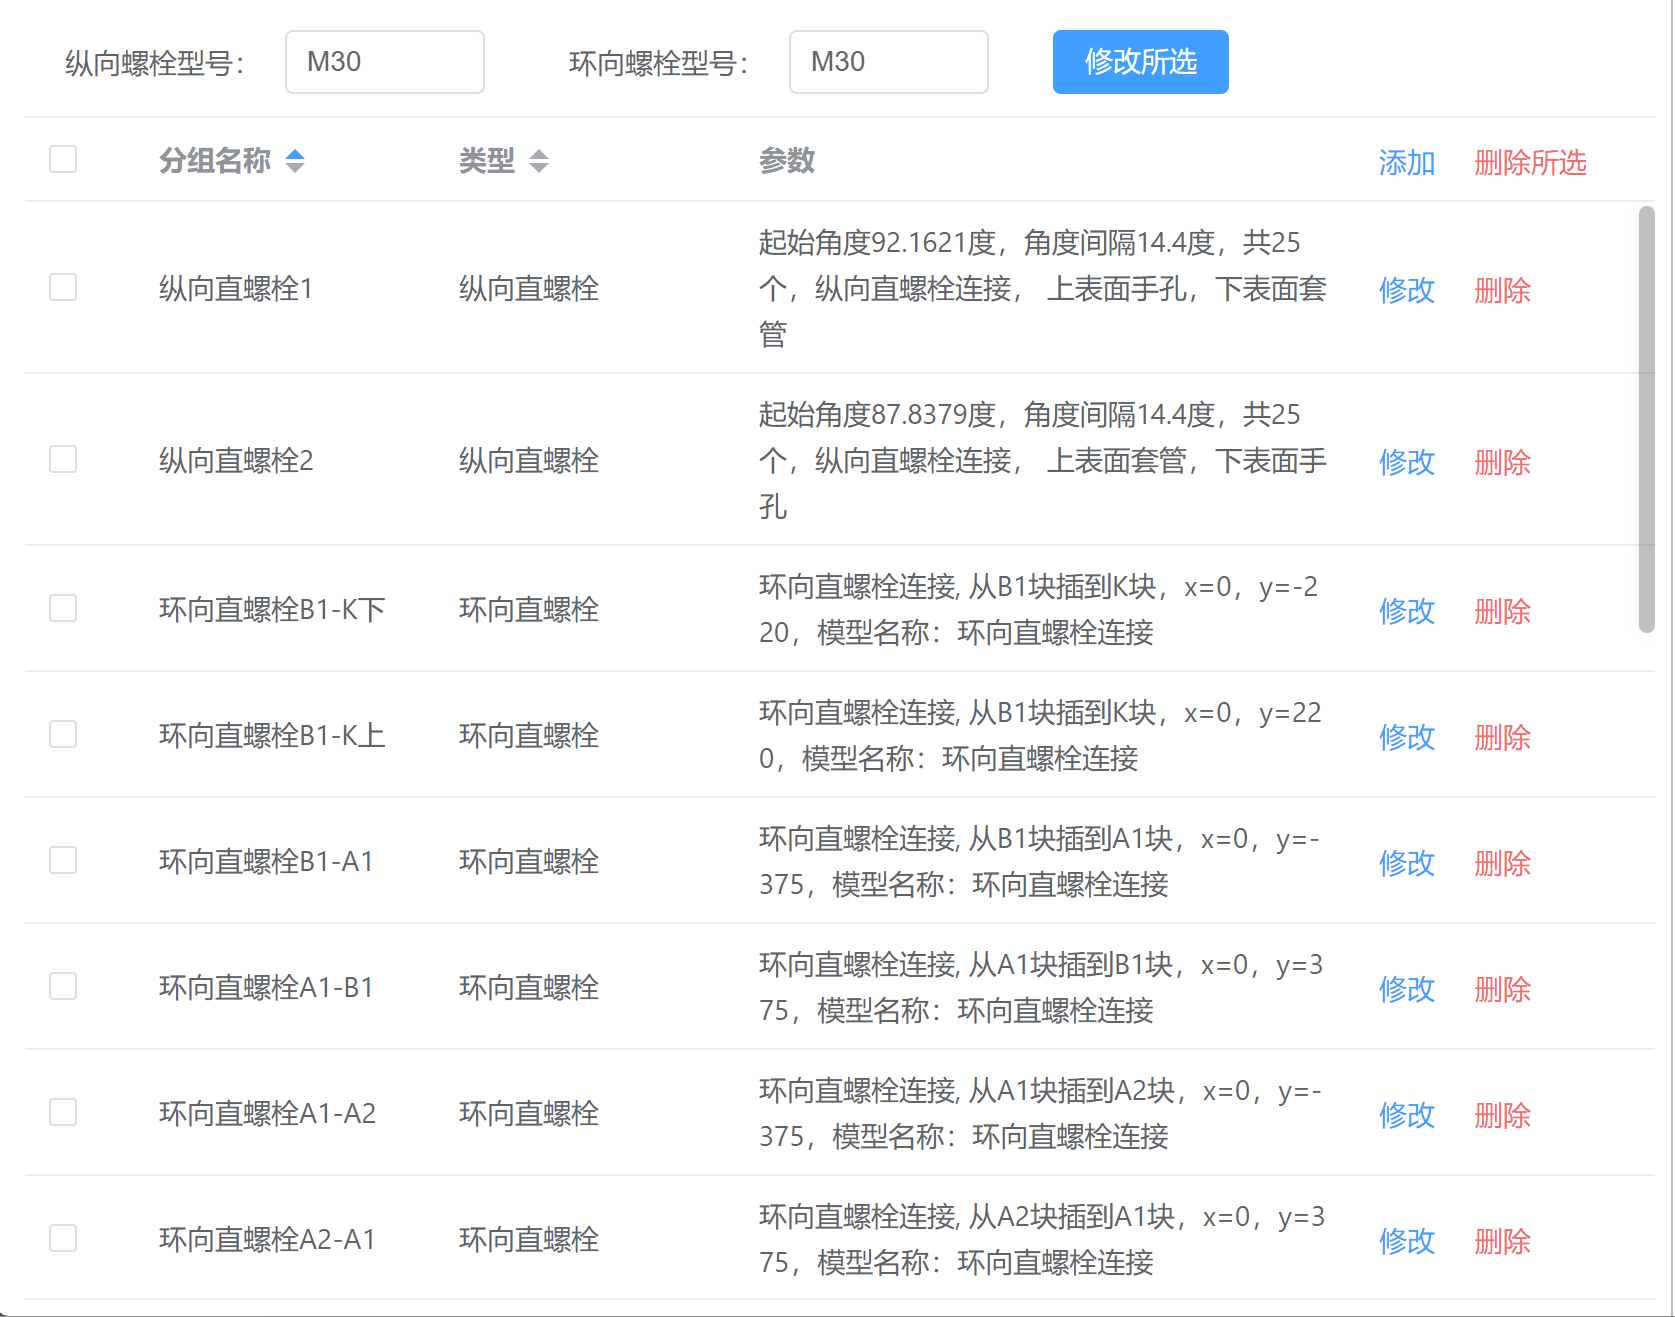Edit 环向直螺栓A1-B1 via 修改 link
This screenshot has height=1317, width=1675.
point(1407,989)
